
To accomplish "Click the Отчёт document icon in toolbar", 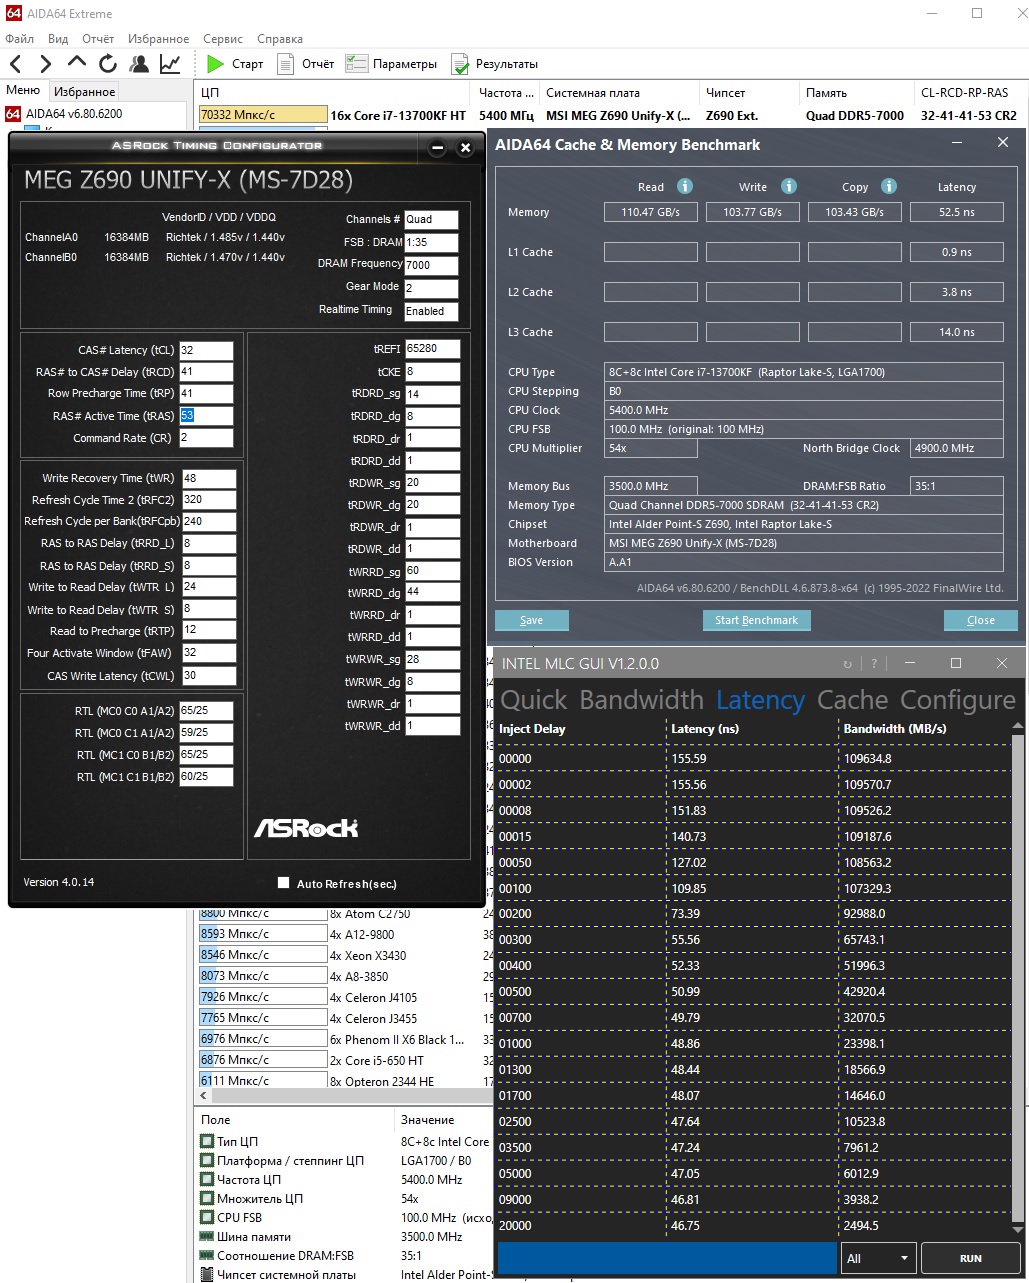I will pyautogui.click(x=285, y=64).
